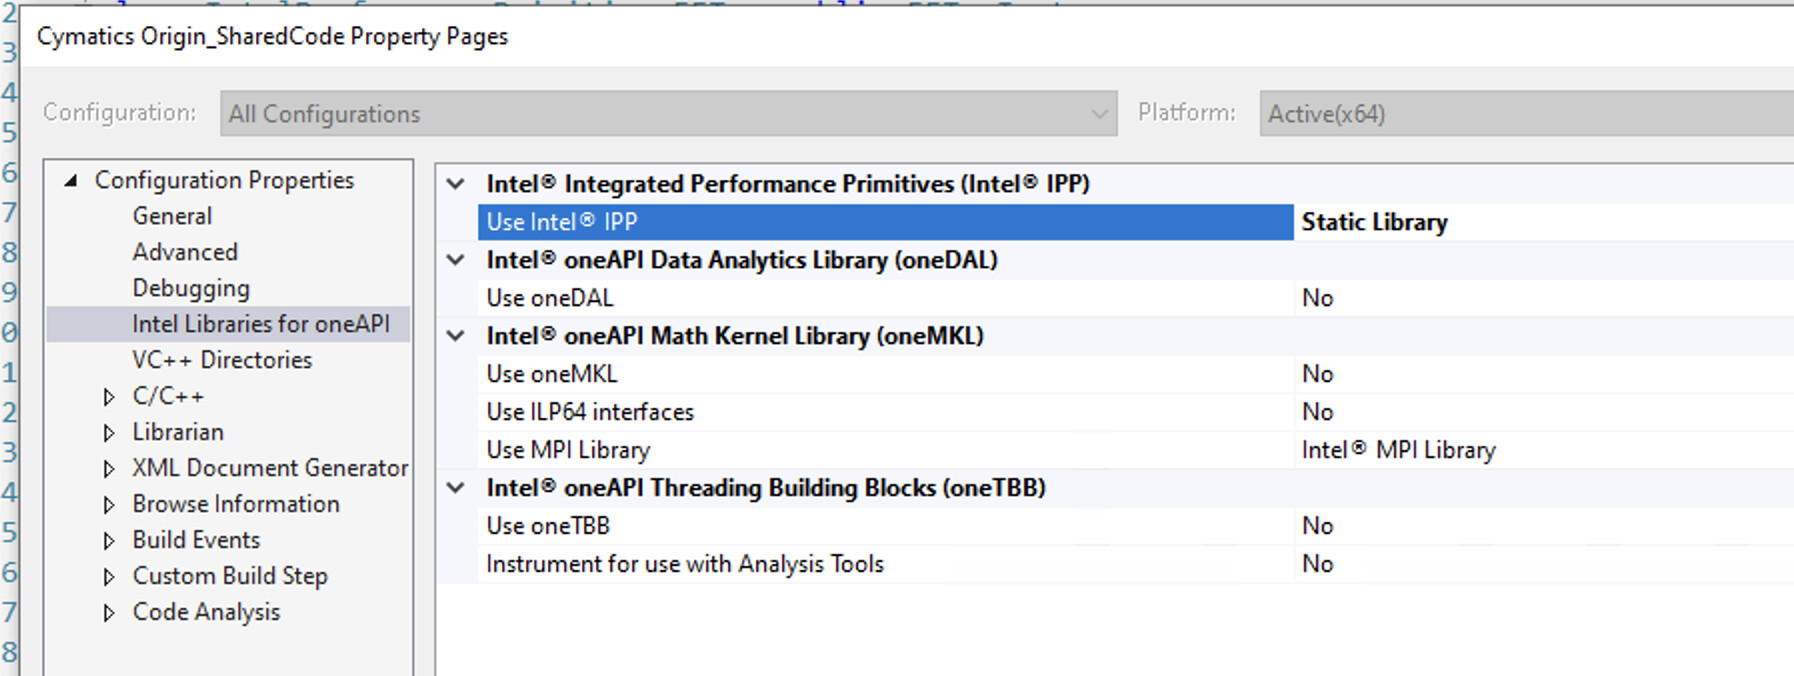Open the Configuration dropdown
The image size is (1794, 676).
point(668,114)
